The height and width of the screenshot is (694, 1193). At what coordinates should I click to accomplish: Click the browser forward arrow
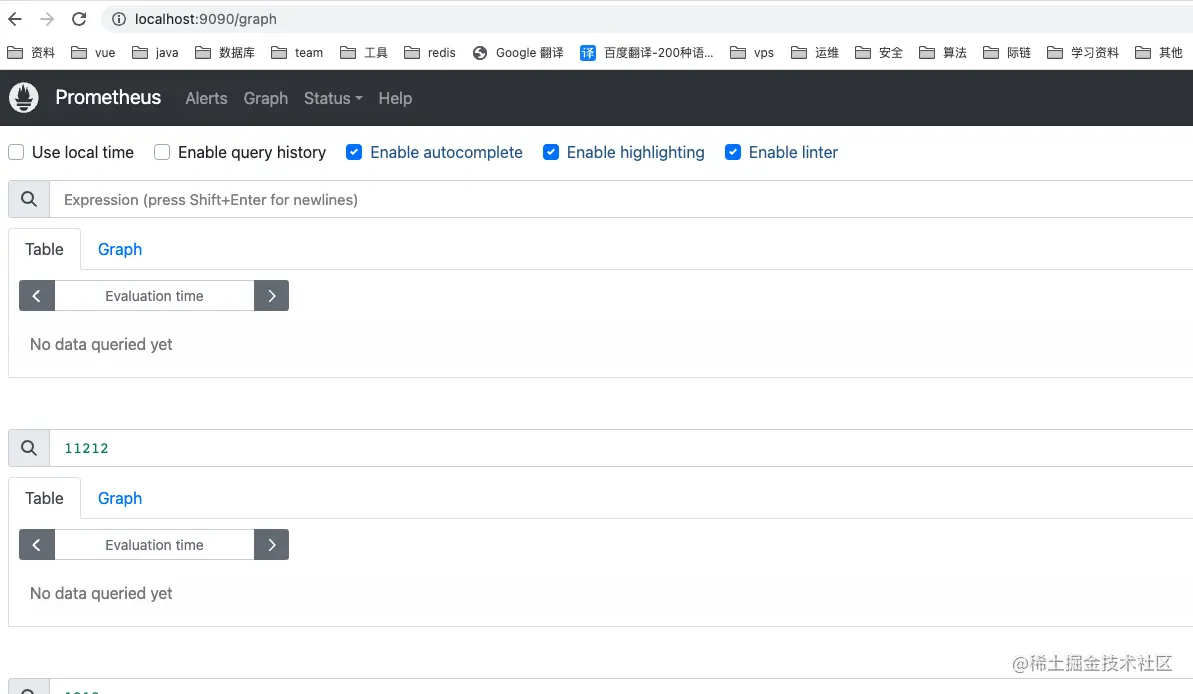tap(47, 19)
